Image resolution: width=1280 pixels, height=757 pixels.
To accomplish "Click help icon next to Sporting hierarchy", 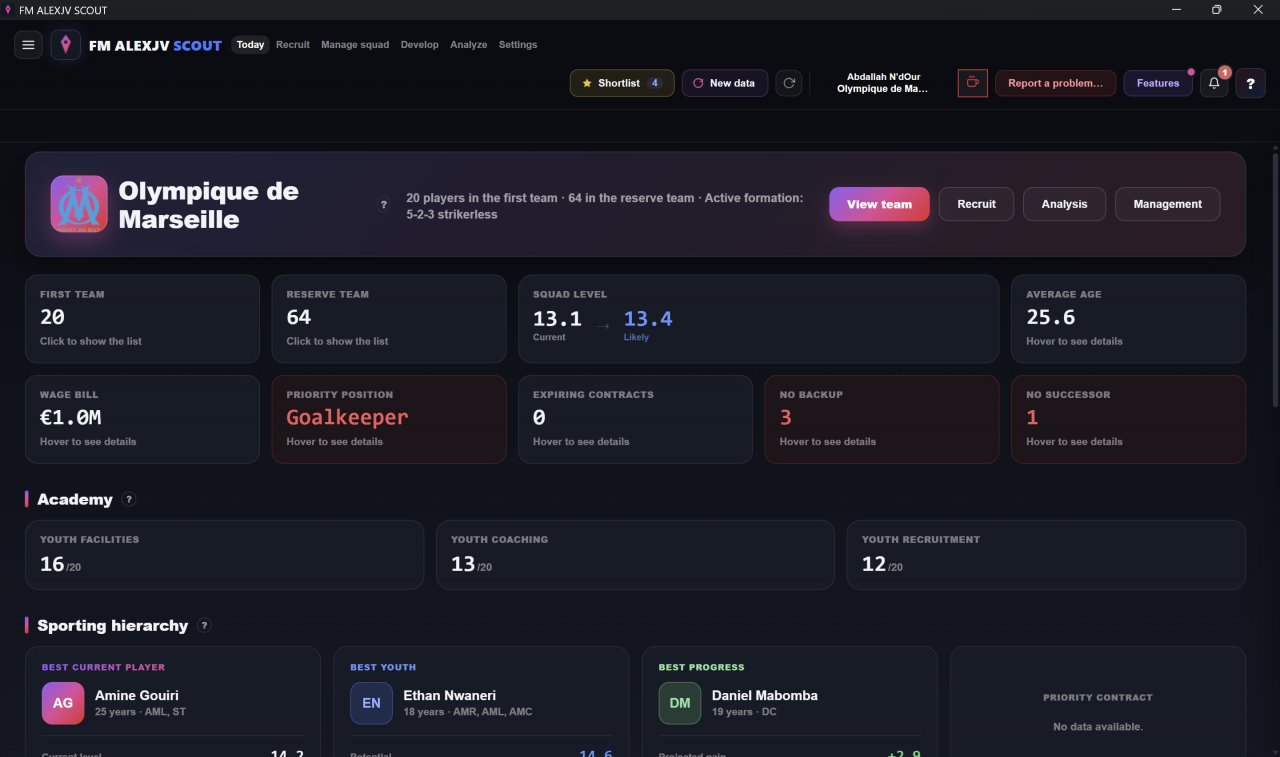I will pos(205,625).
